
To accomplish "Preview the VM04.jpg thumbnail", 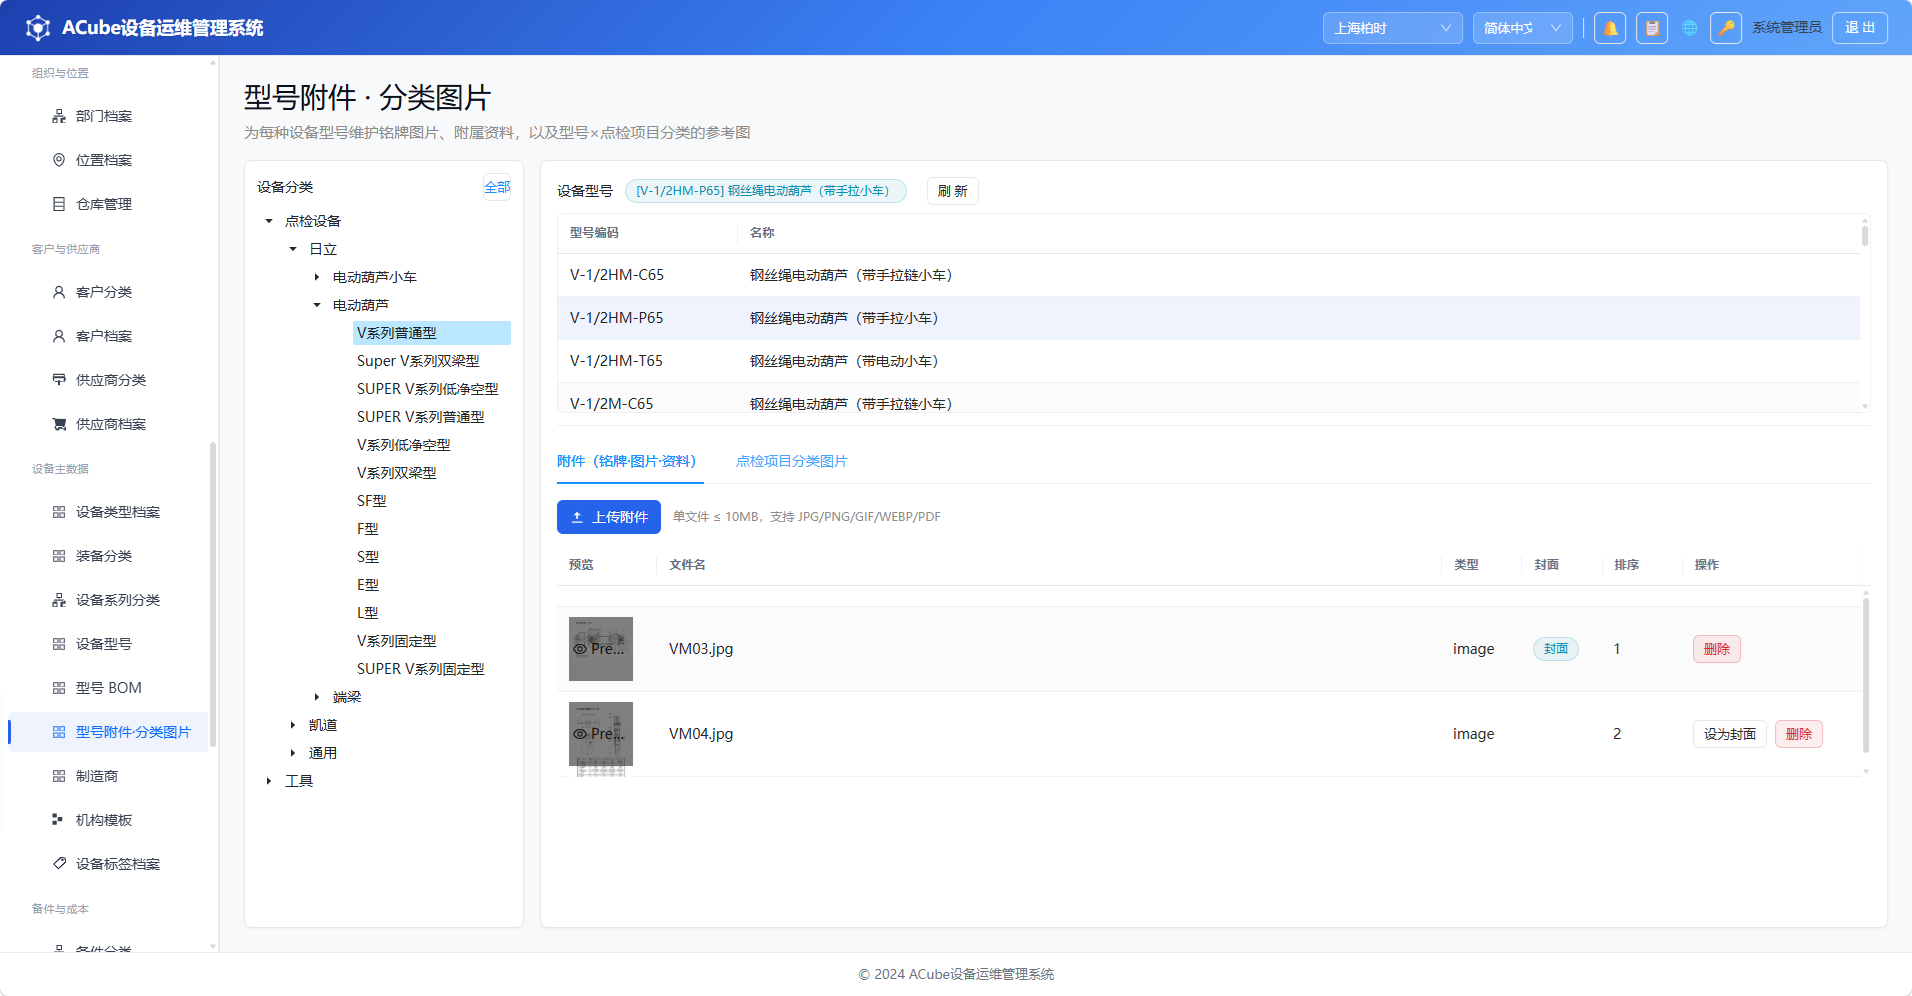I will click(x=601, y=734).
